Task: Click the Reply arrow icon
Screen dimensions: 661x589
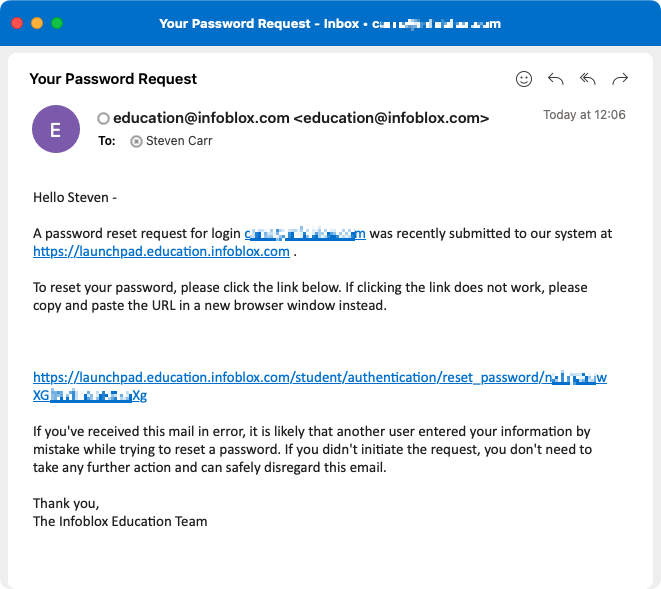Action: click(556, 79)
